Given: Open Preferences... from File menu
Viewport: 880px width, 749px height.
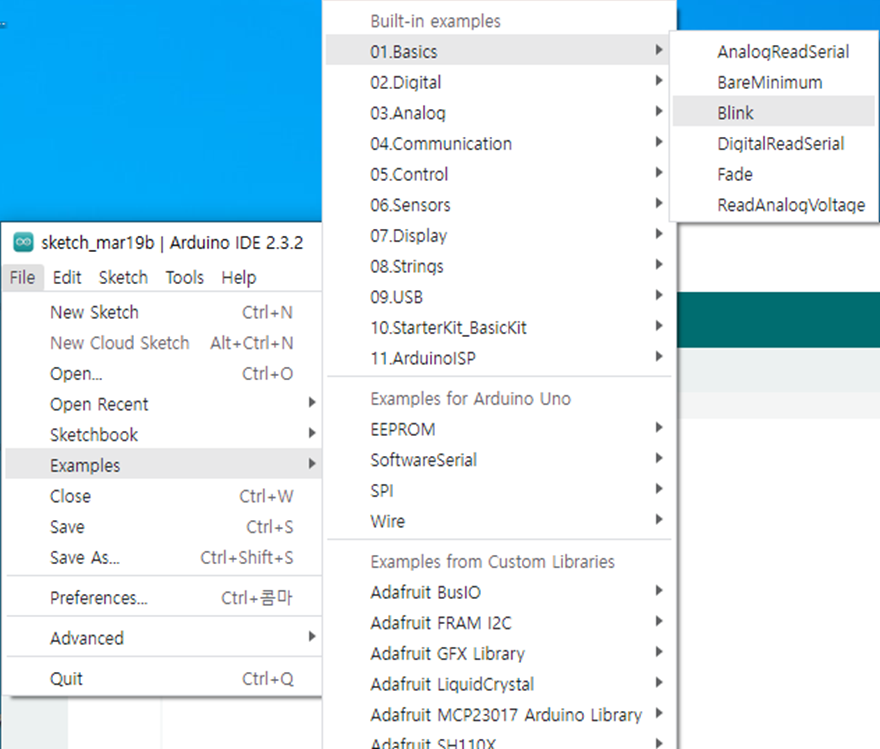Looking at the screenshot, I should (164, 598).
